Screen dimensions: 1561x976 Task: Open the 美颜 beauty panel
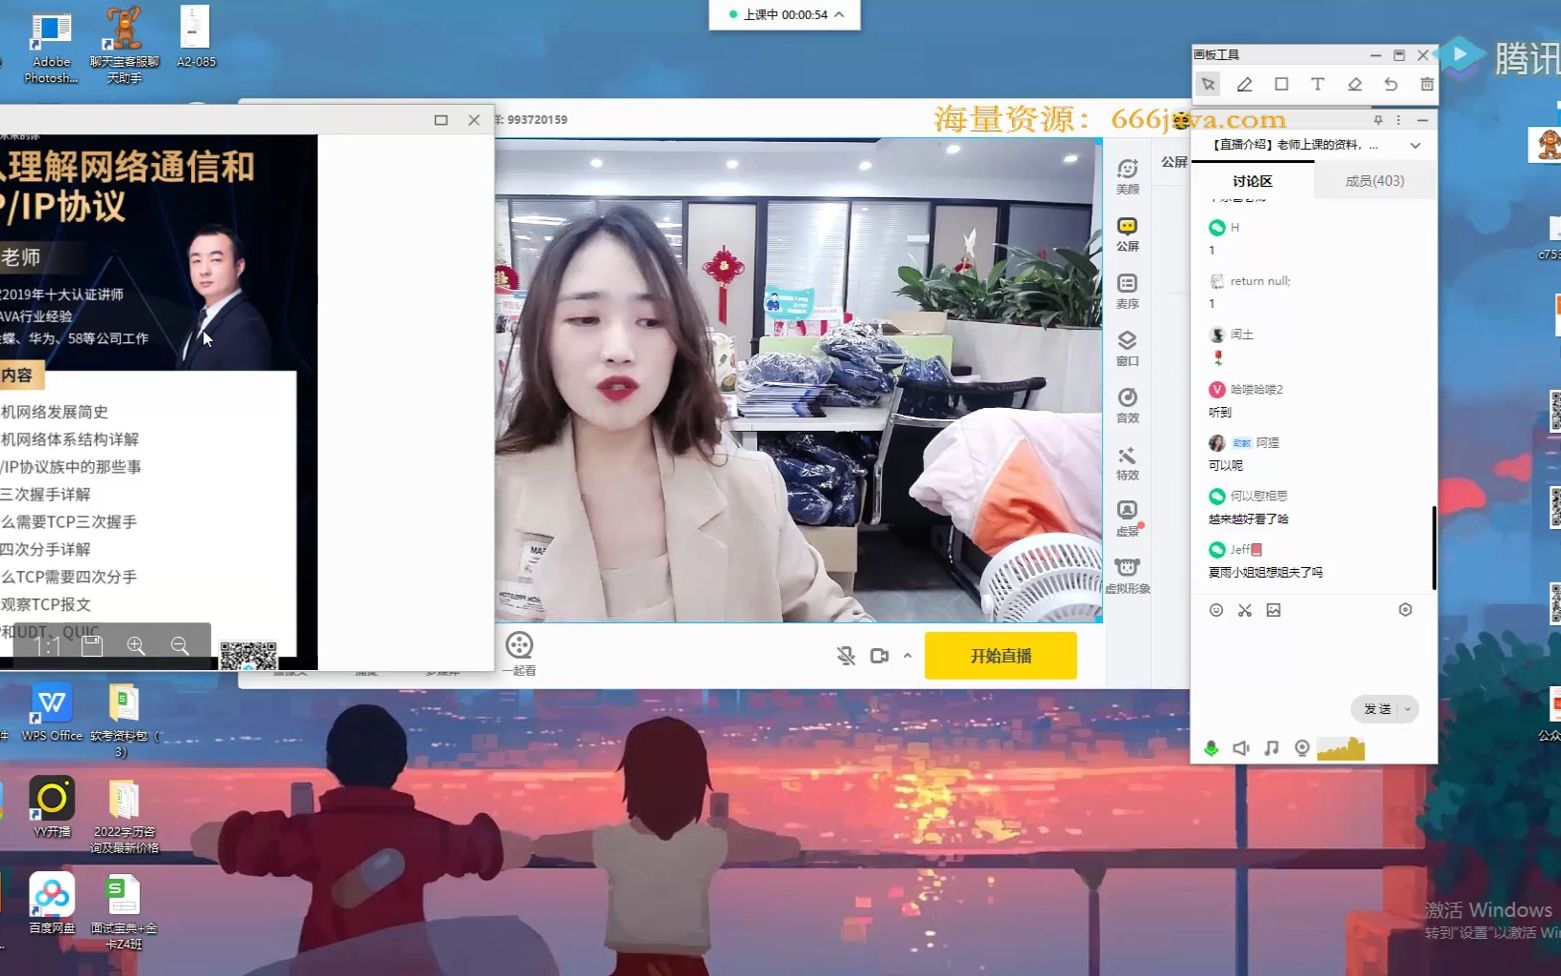[1127, 176]
